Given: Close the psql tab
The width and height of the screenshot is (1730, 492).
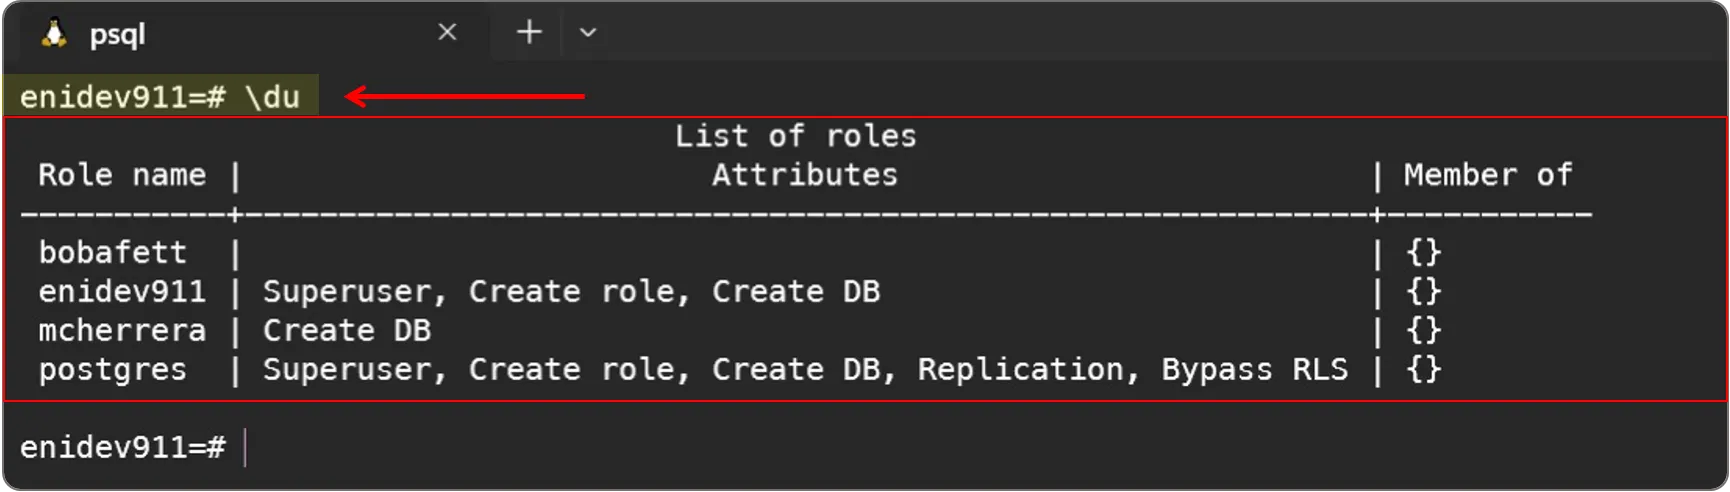Looking at the screenshot, I should pos(447,33).
